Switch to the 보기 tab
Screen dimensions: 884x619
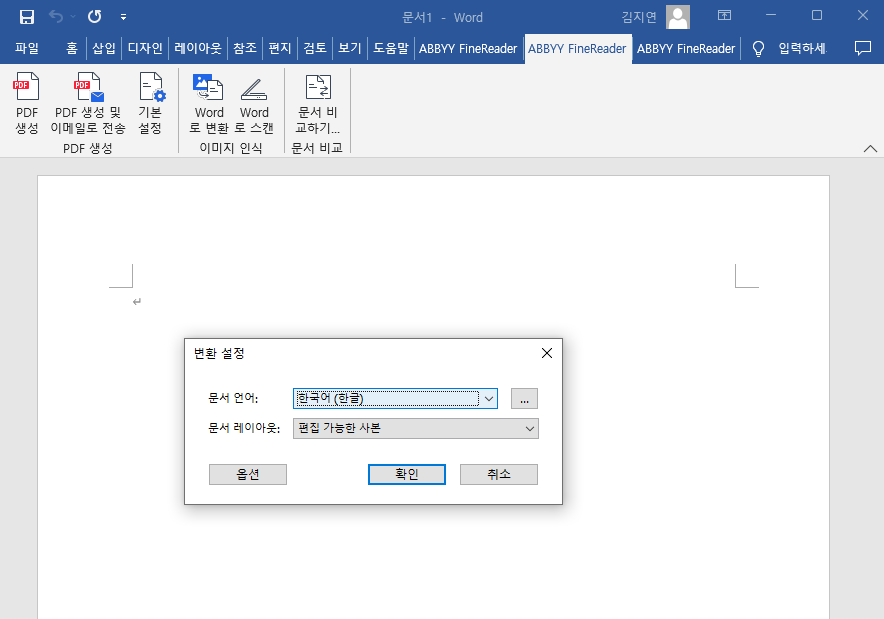(350, 48)
